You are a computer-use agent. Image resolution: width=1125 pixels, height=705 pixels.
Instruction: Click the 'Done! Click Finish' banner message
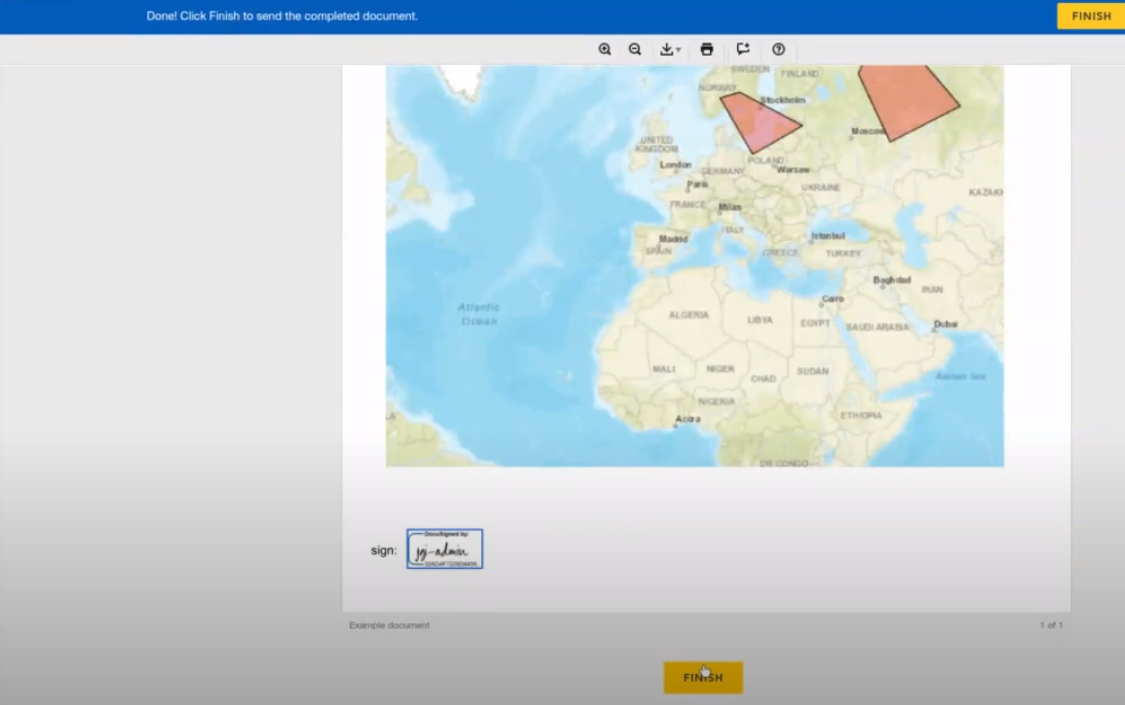pos(282,16)
